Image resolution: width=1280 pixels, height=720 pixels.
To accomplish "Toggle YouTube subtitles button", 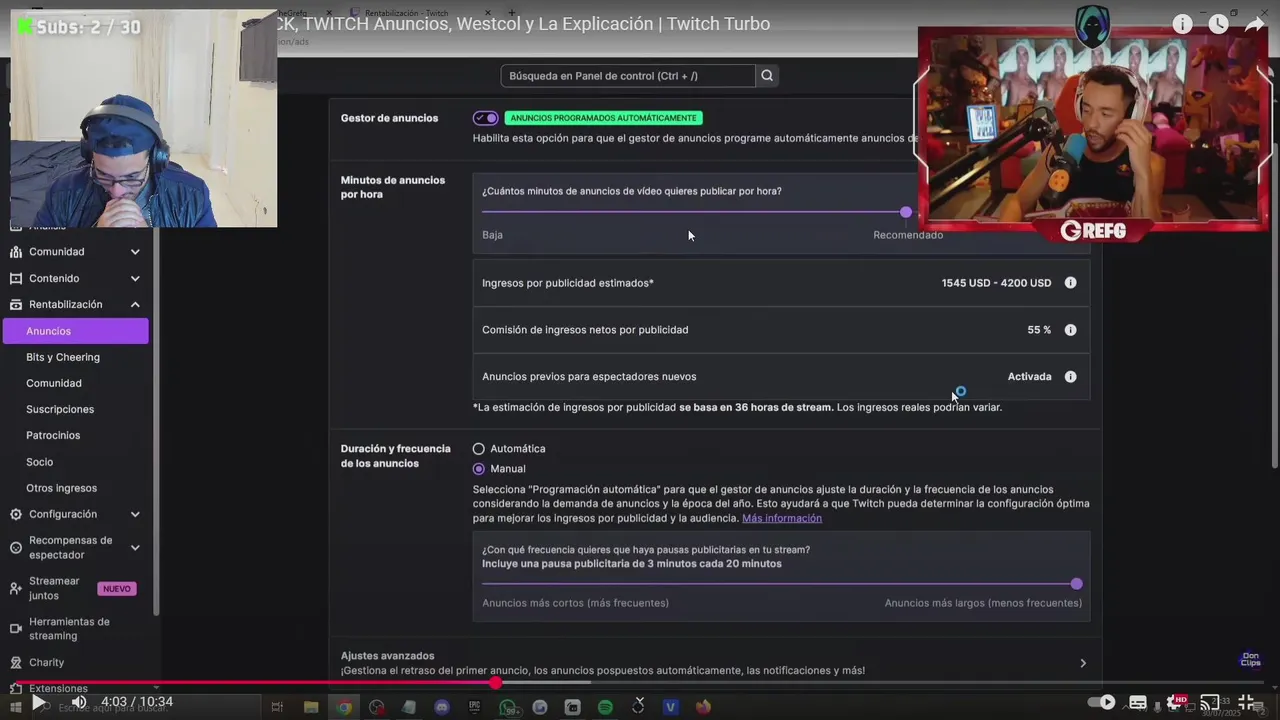I will click(1138, 702).
